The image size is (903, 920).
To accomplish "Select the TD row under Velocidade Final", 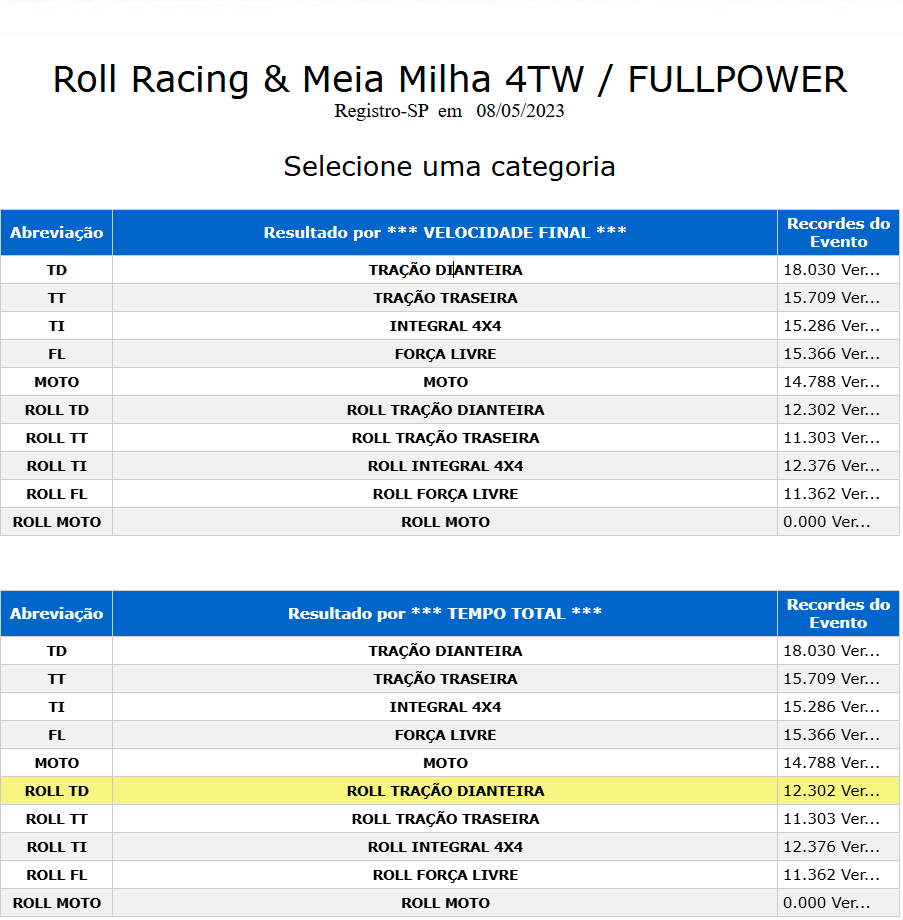I will (57, 270).
